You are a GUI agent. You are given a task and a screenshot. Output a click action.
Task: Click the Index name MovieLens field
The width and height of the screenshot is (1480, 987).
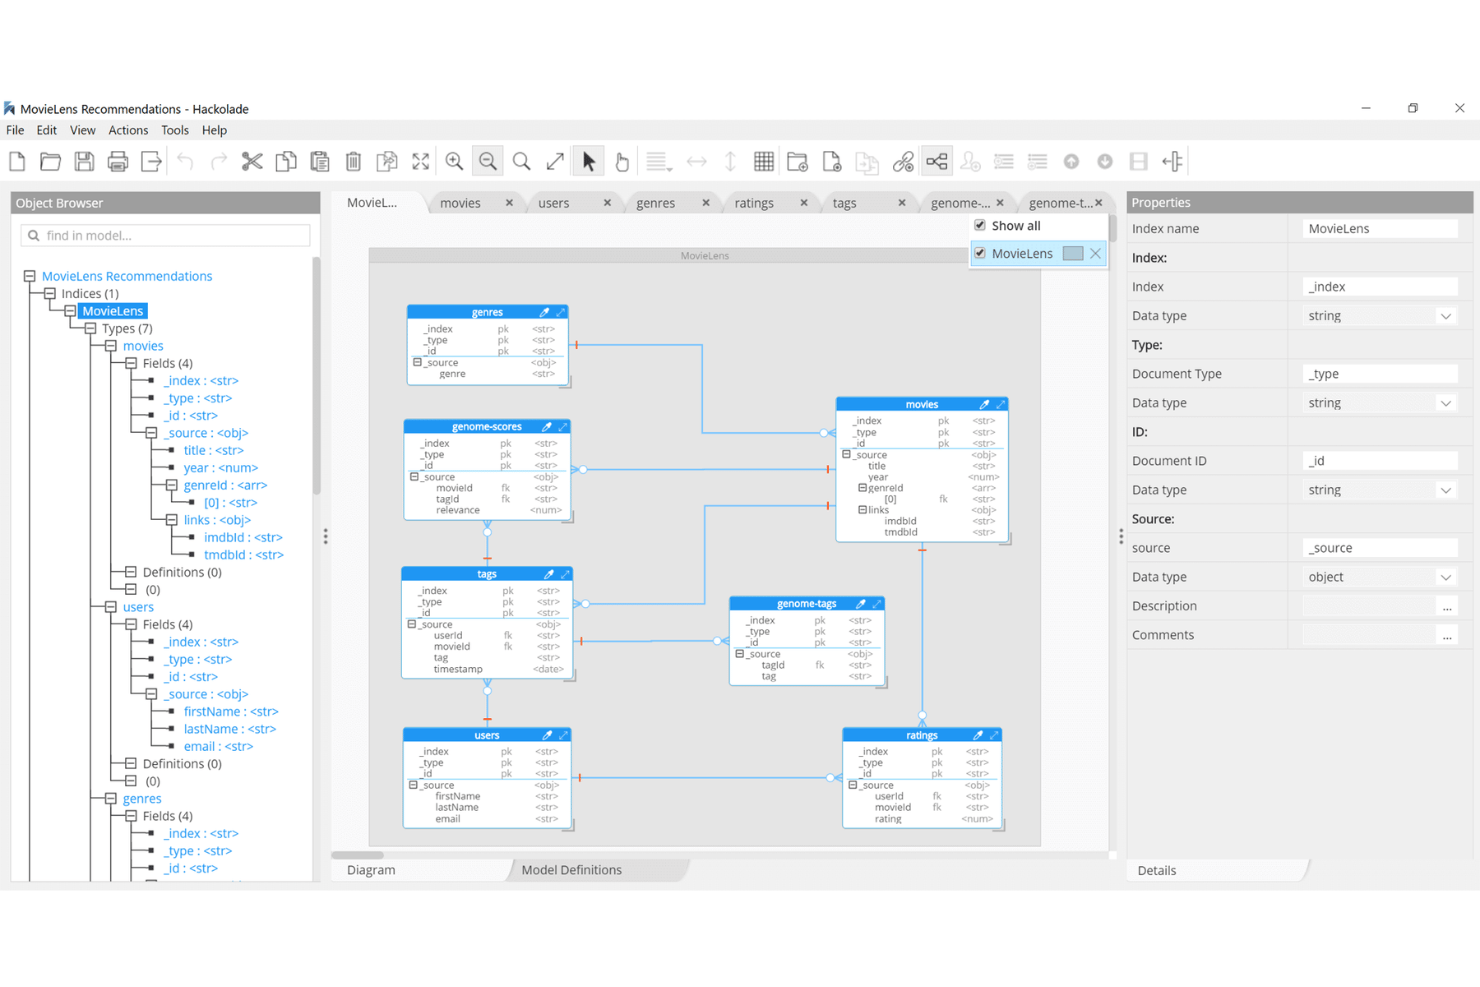tap(1380, 229)
